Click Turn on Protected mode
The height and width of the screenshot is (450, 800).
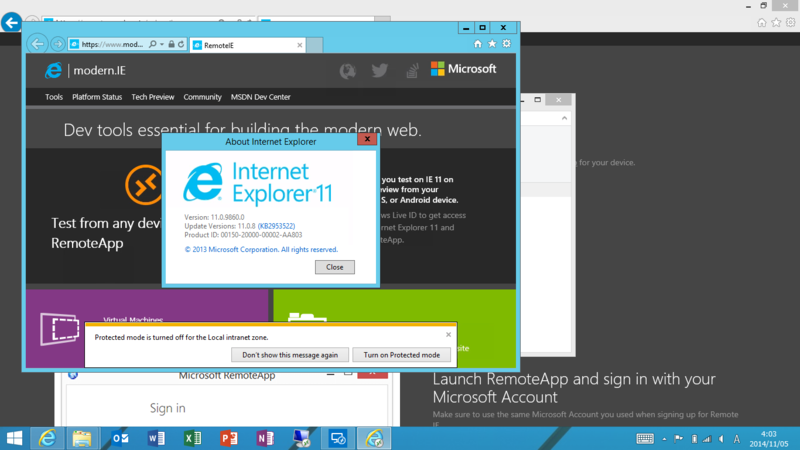tap(402, 355)
